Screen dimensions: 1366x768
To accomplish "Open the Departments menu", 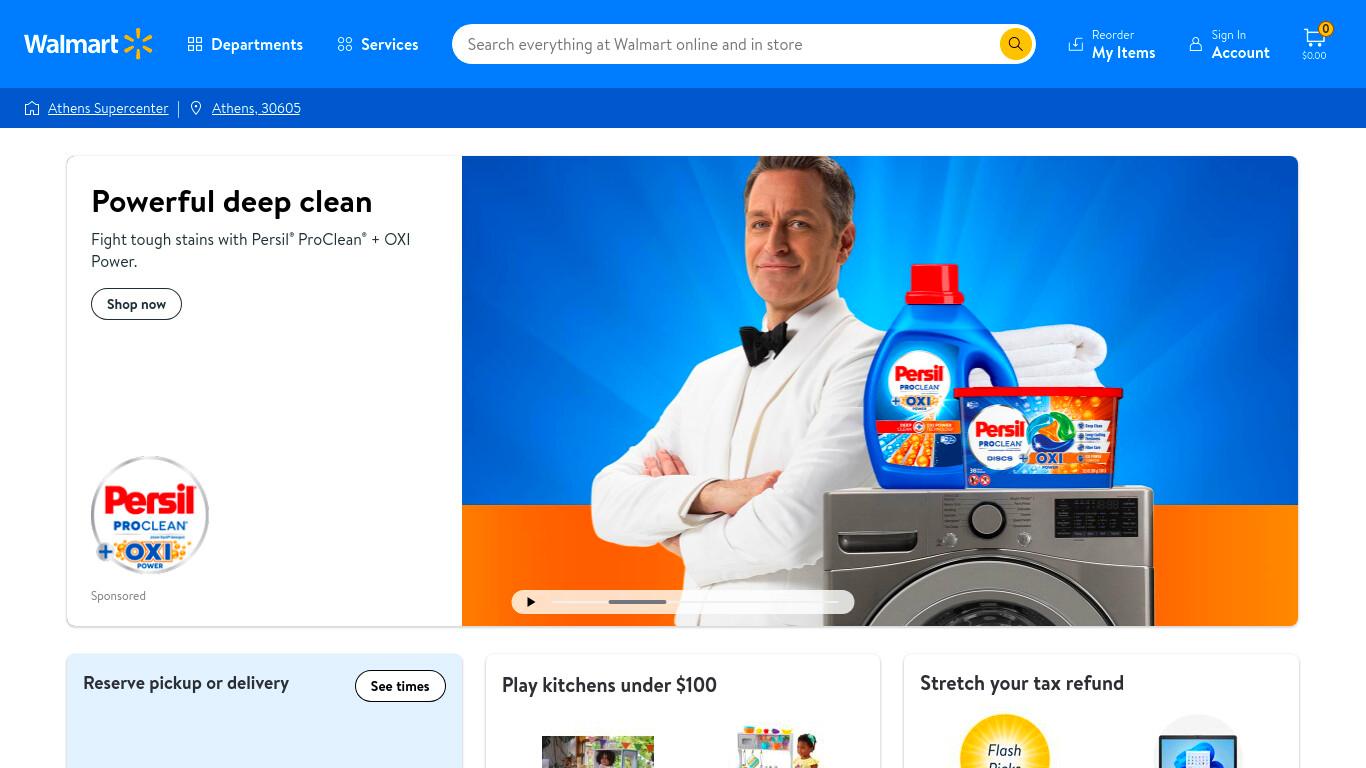I will (245, 44).
